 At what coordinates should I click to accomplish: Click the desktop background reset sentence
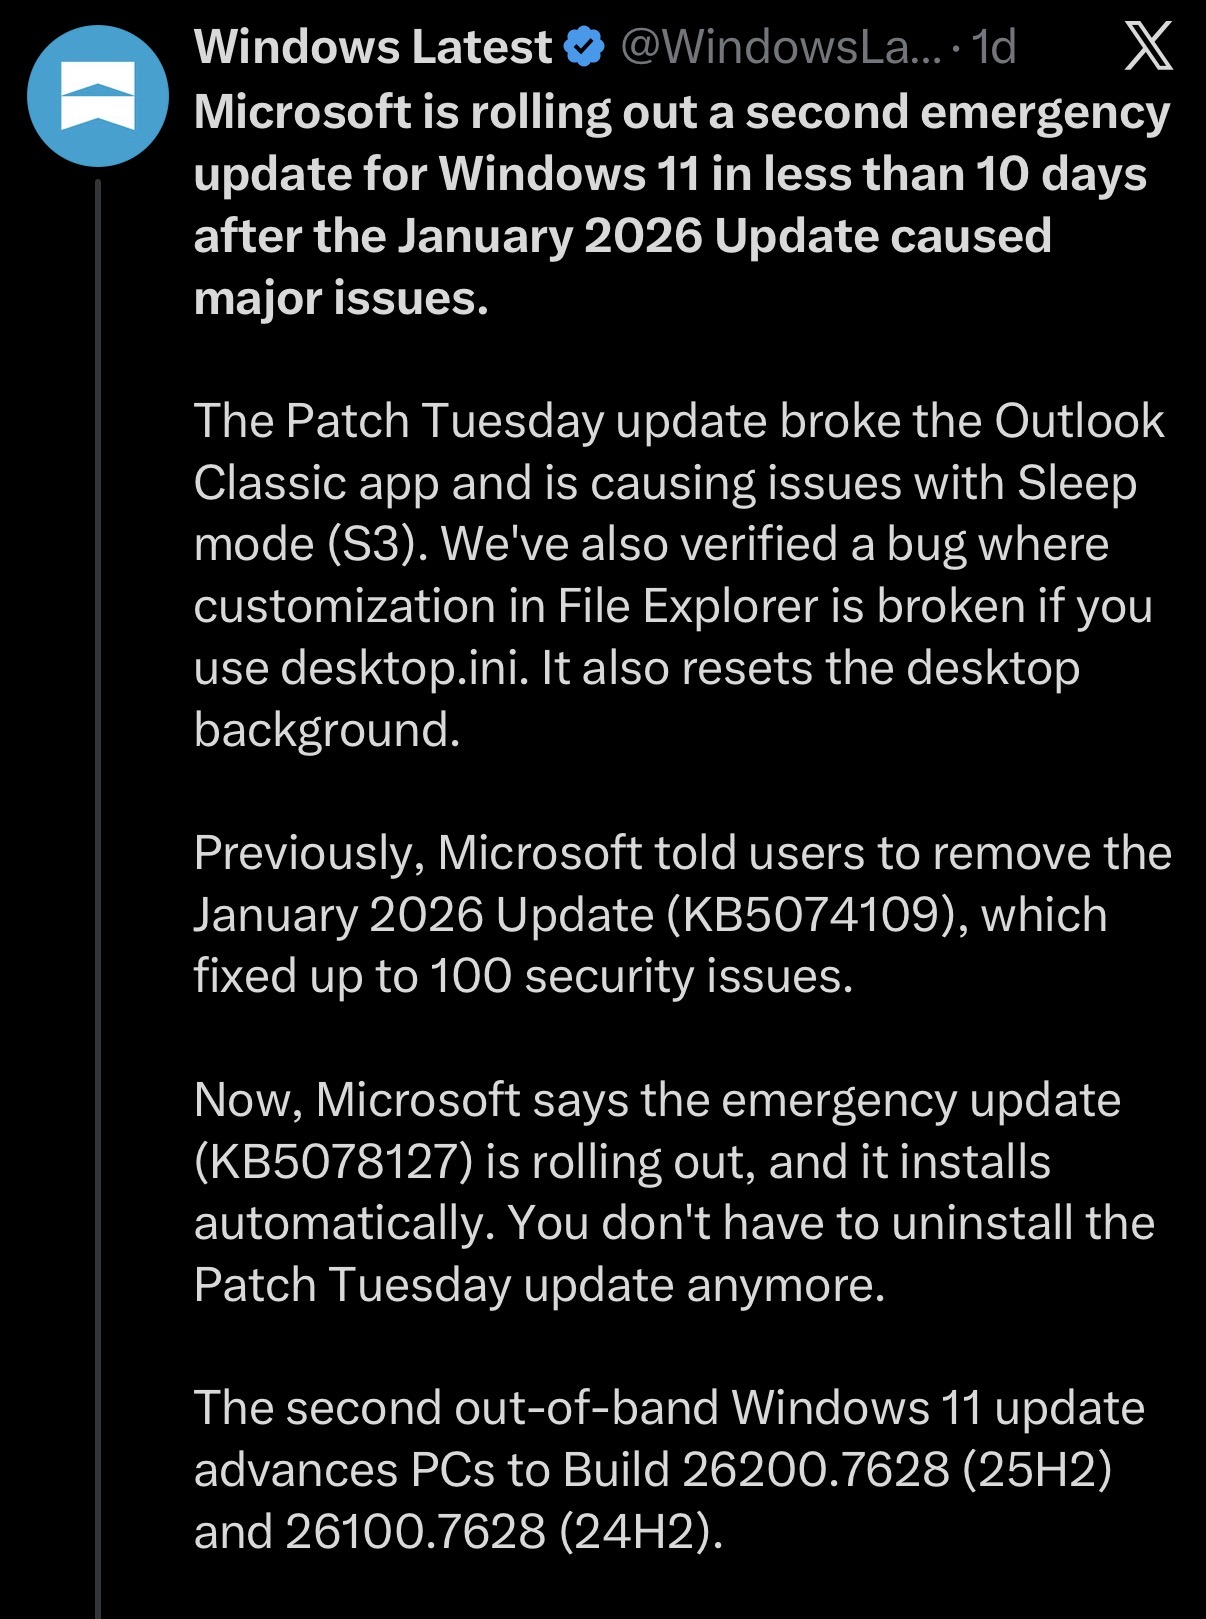pos(636,698)
